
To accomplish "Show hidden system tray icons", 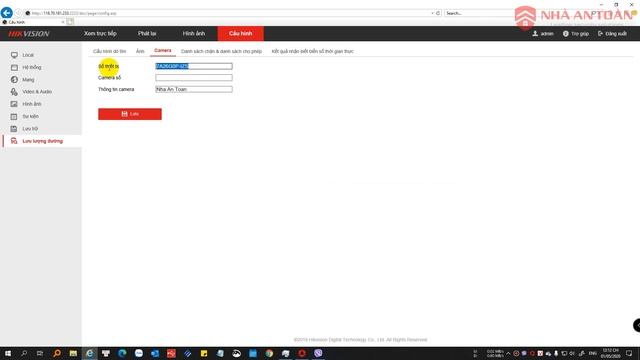I will [508, 353].
